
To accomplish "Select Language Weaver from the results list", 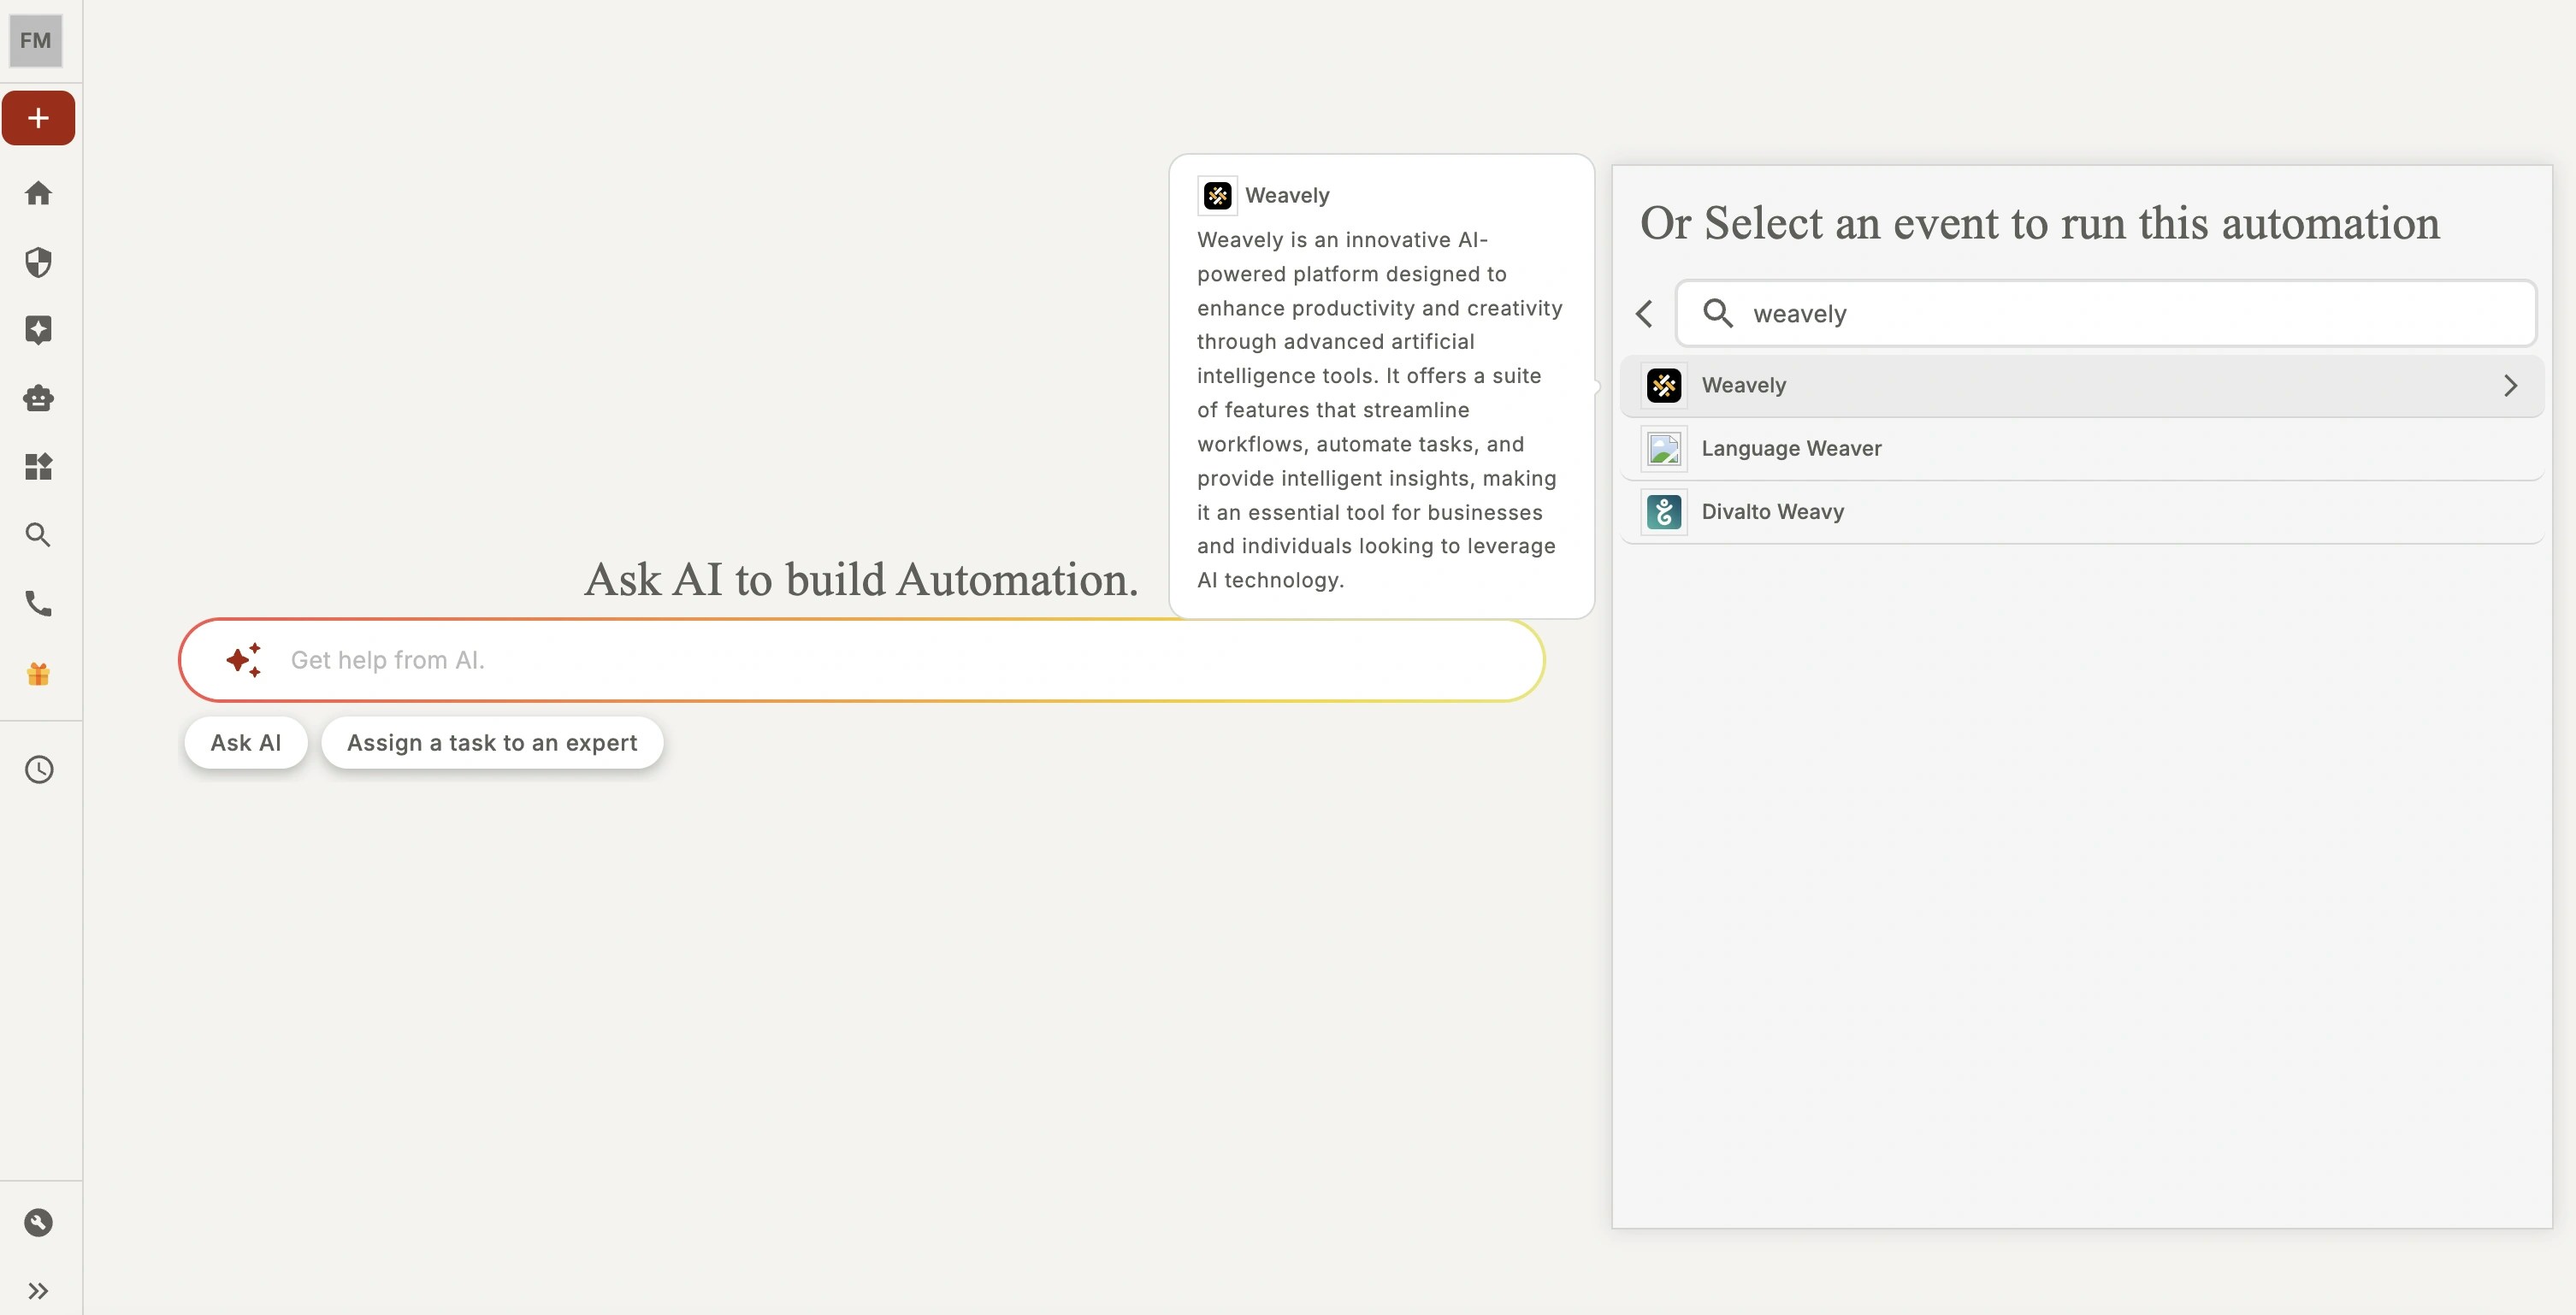I will [1791, 448].
